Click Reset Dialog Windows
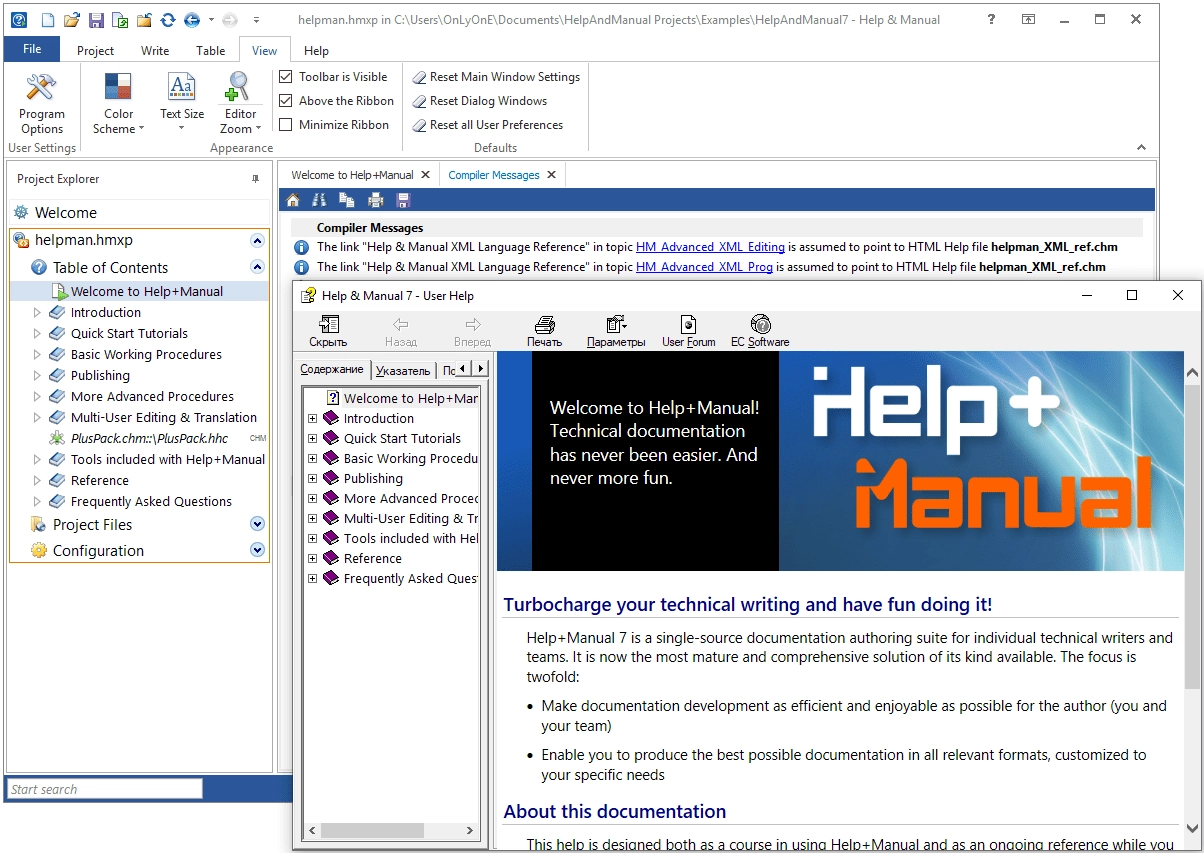The height and width of the screenshot is (853, 1204). point(480,101)
